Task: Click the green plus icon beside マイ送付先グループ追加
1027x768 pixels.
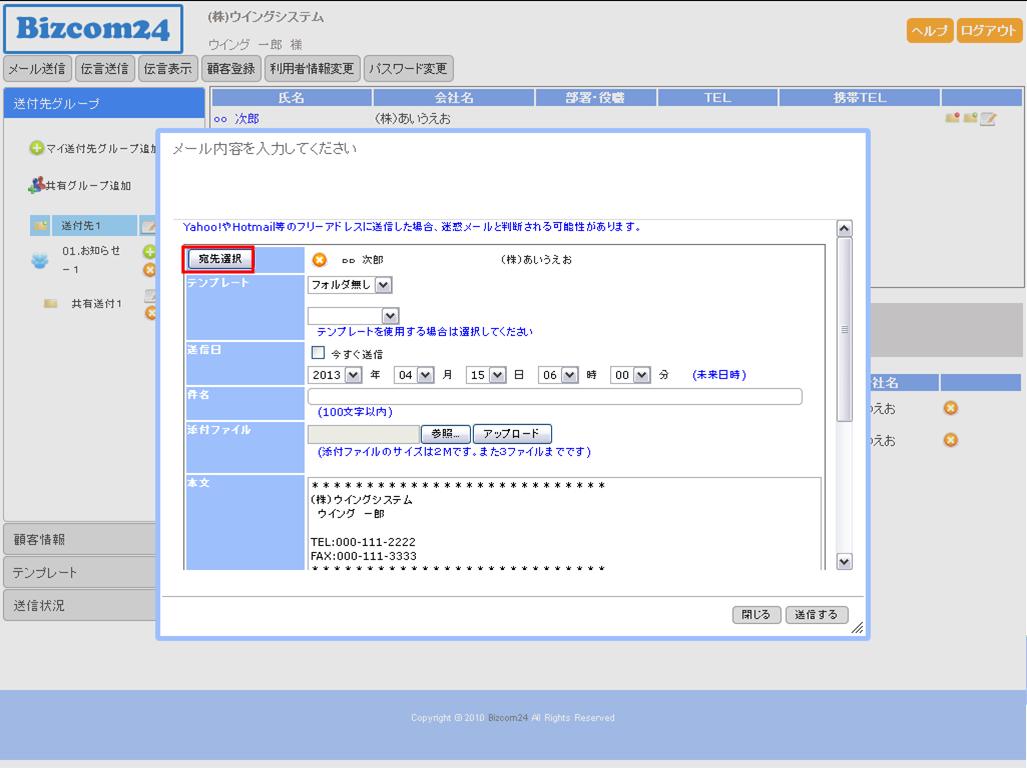Action: (36, 149)
